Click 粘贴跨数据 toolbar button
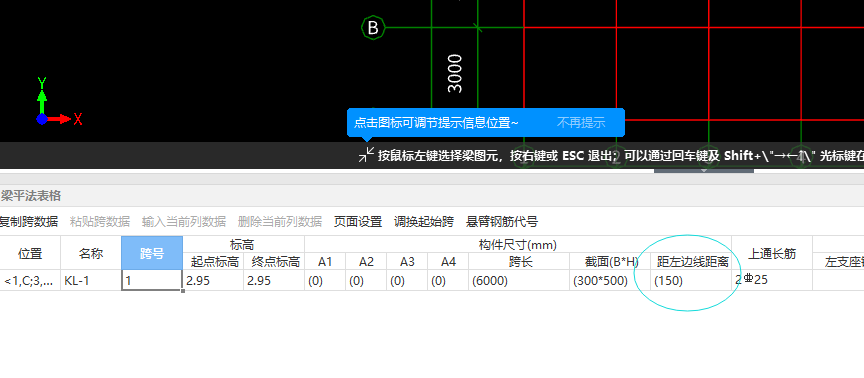Viewport: 864px width, 378px height. click(x=100, y=222)
